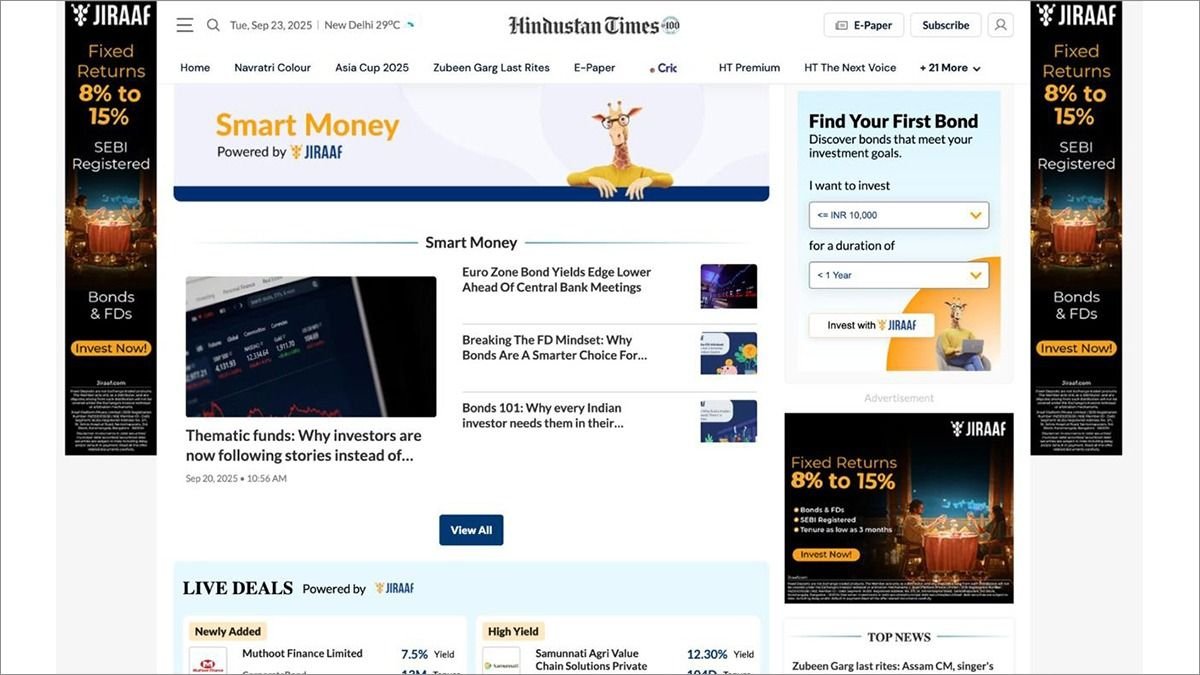Click the Samunnati company logo
The width and height of the screenshot is (1200, 675).
click(x=501, y=662)
